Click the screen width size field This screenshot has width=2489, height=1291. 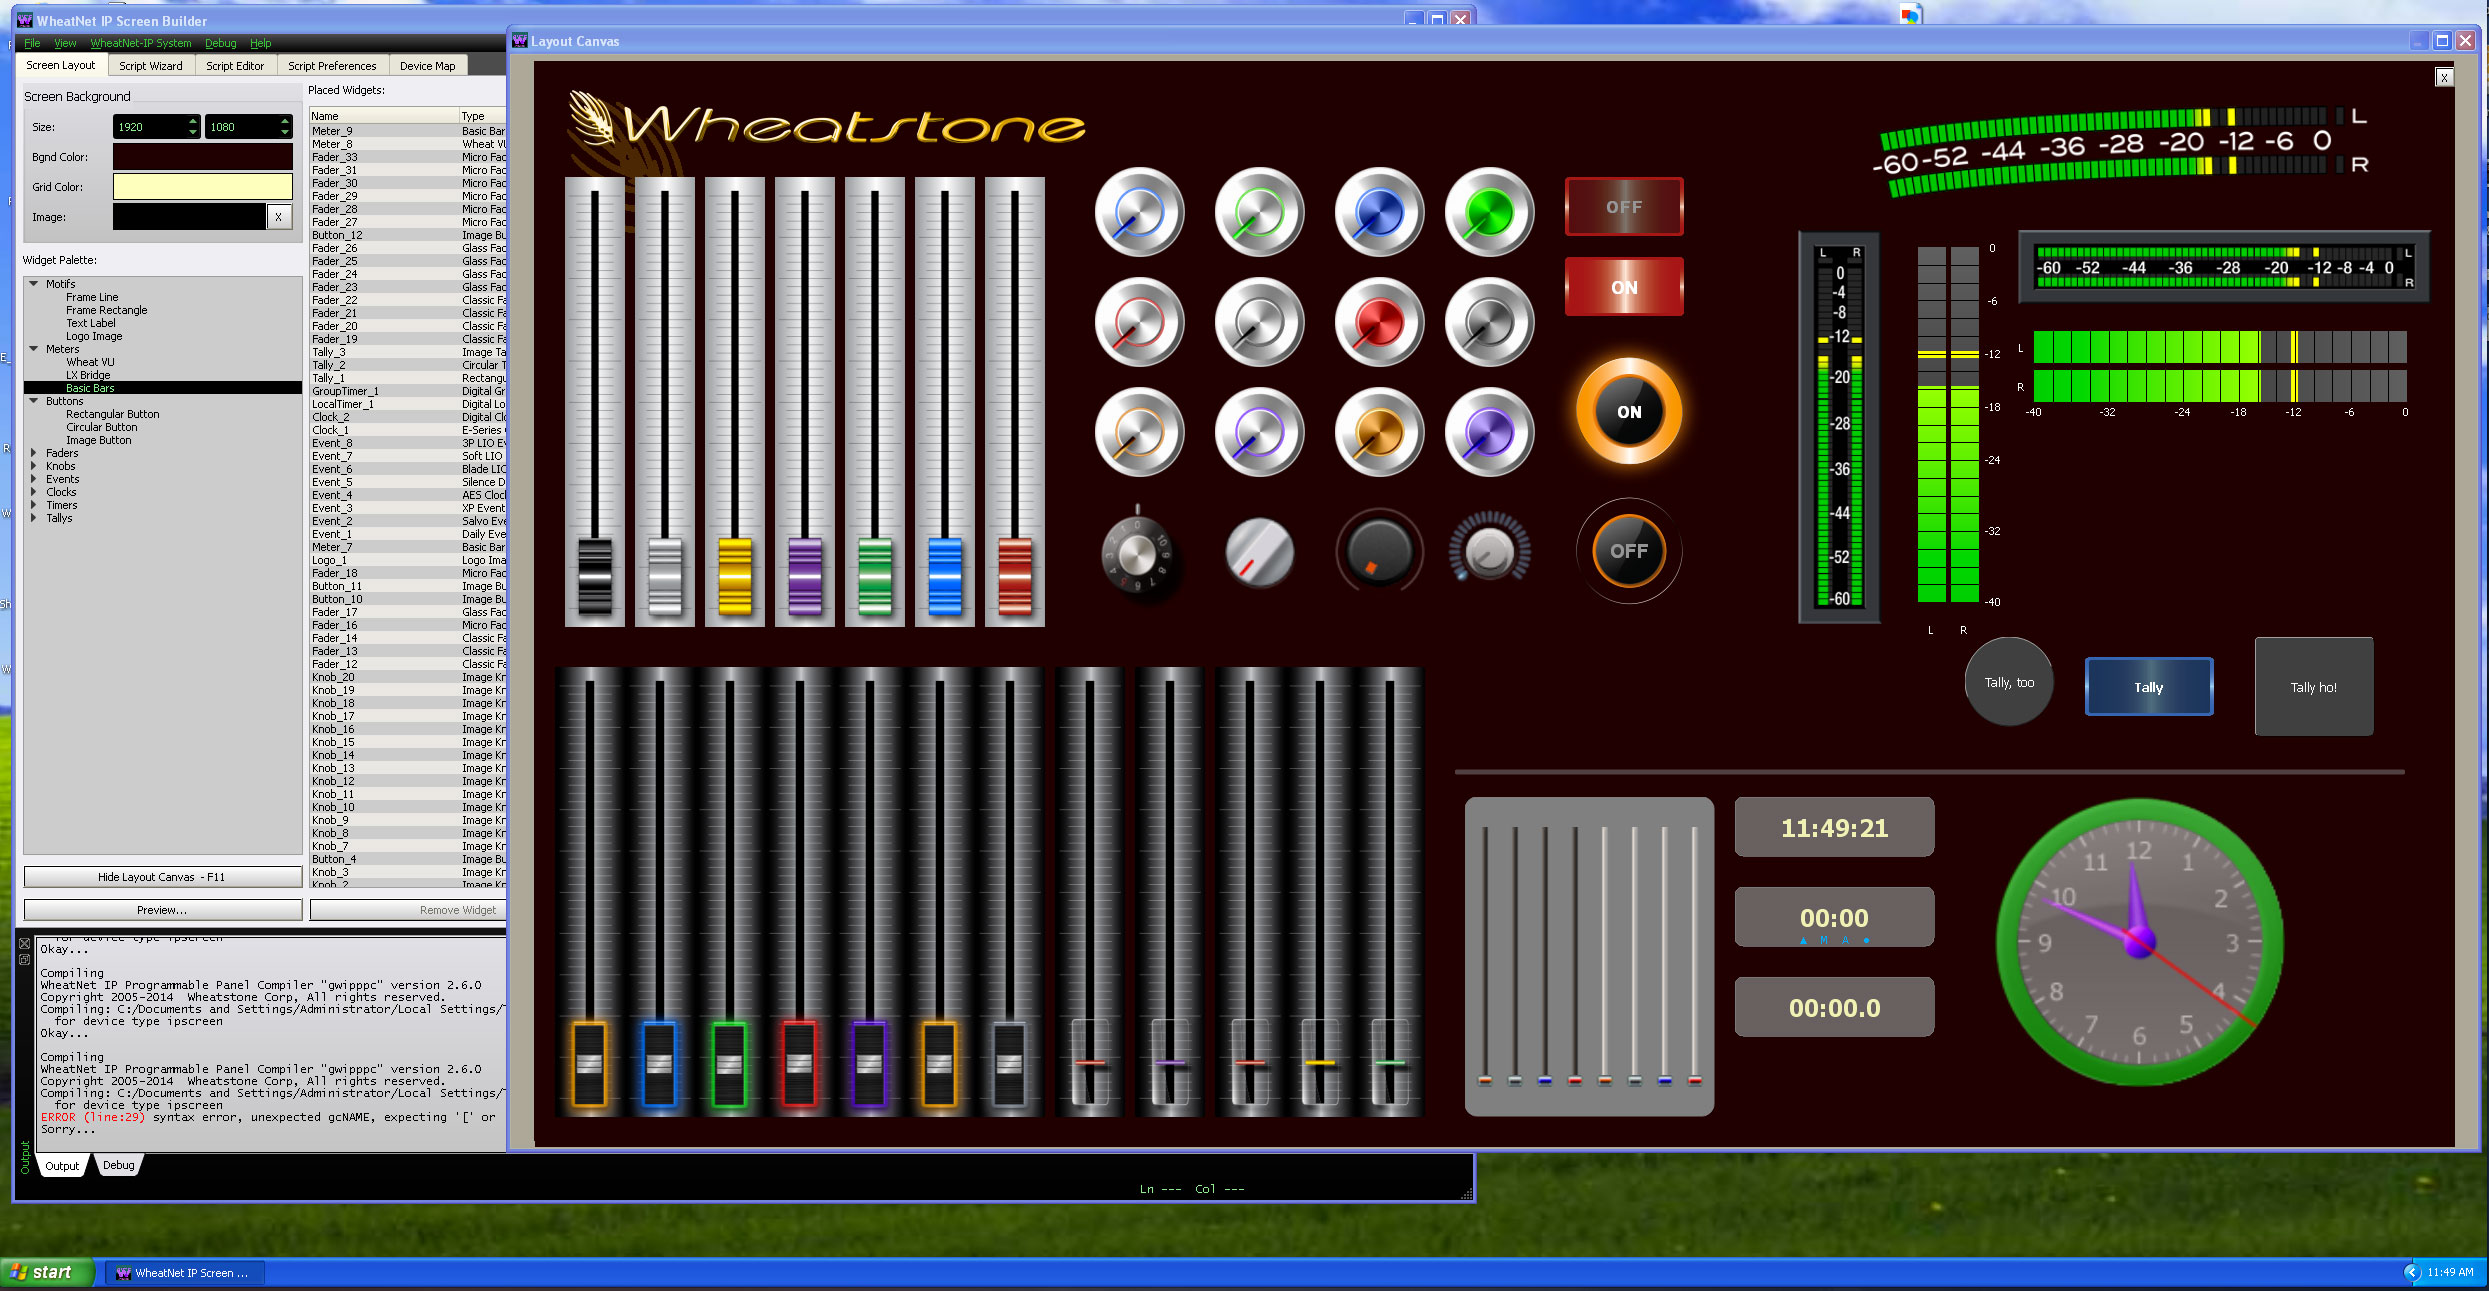pyautogui.click(x=149, y=127)
